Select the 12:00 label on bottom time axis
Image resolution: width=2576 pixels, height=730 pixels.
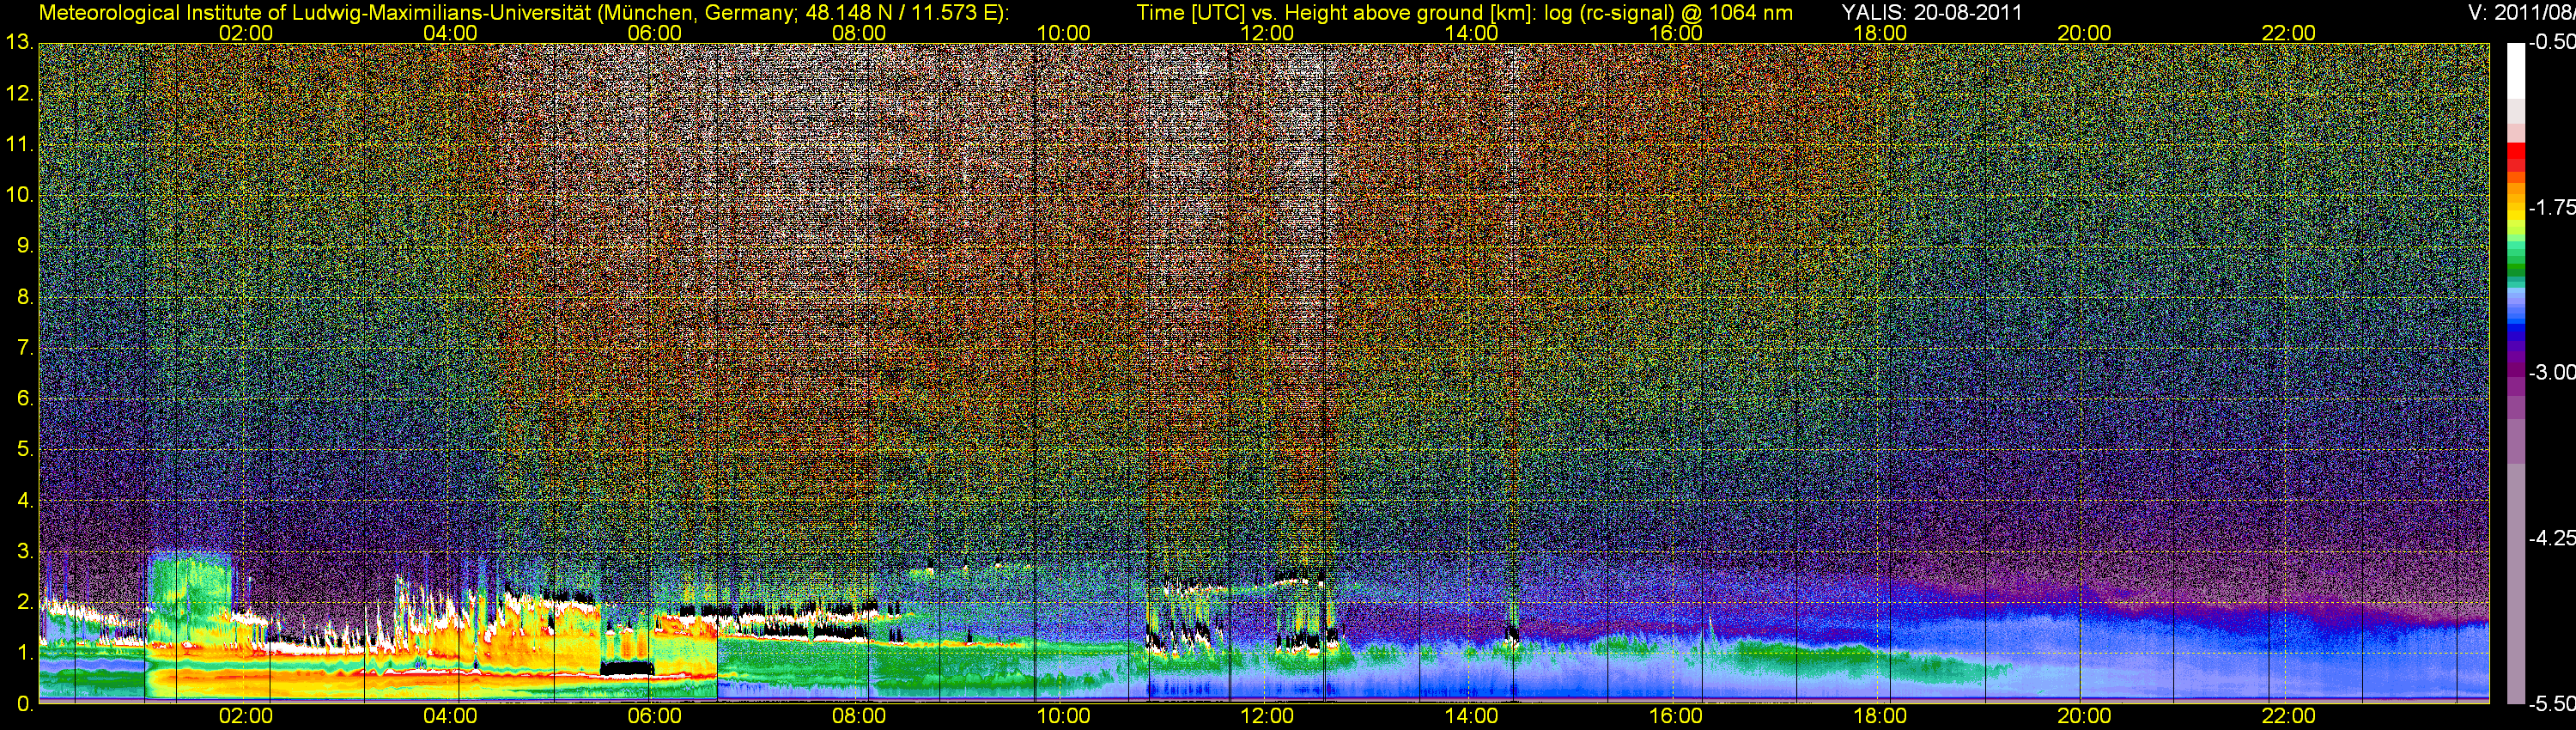(1266, 716)
